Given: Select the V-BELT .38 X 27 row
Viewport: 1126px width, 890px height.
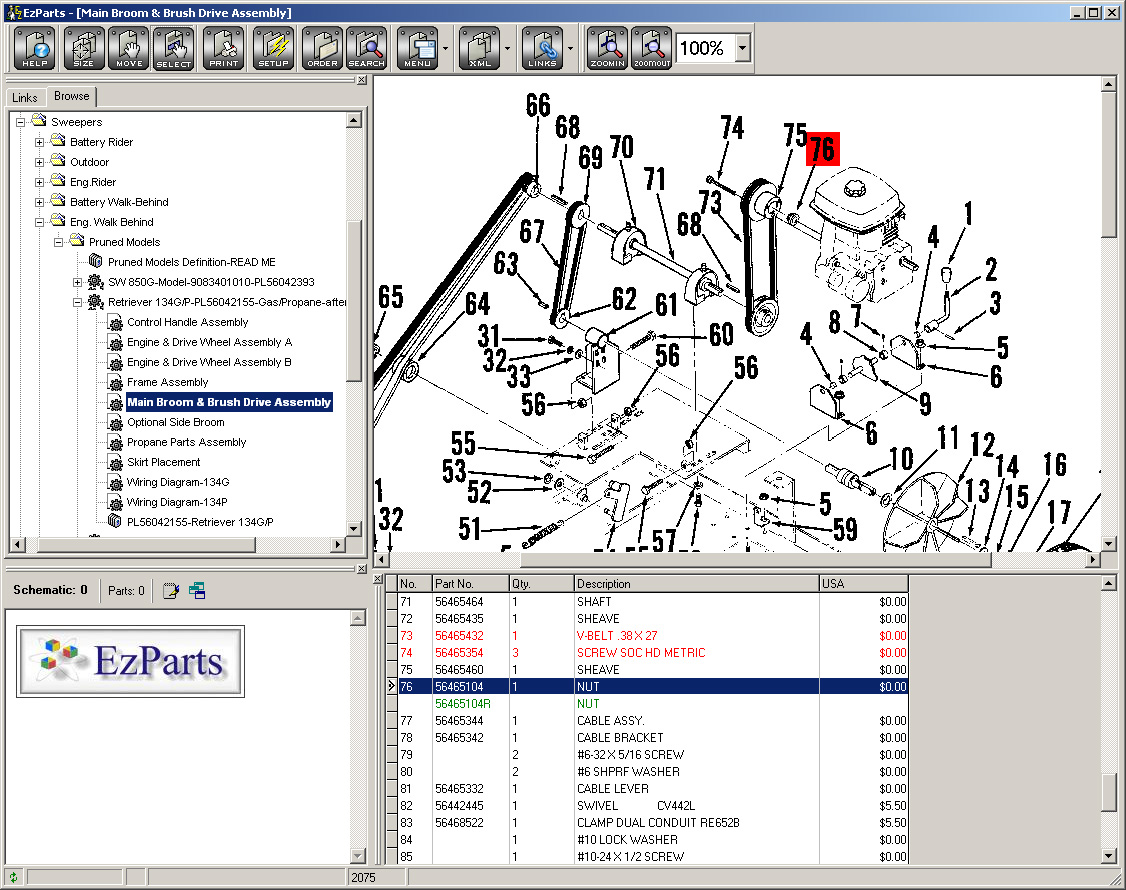Looking at the screenshot, I should pyautogui.click(x=653, y=636).
